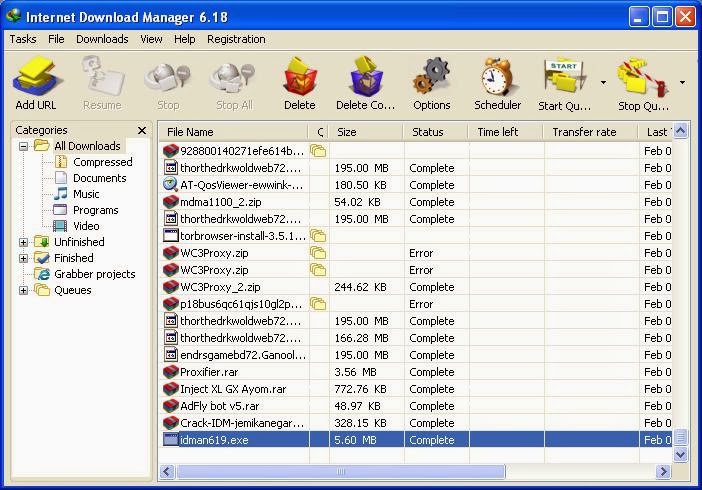The width and height of the screenshot is (702, 490).
Task: Close the Categories panel
Action: click(x=141, y=130)
